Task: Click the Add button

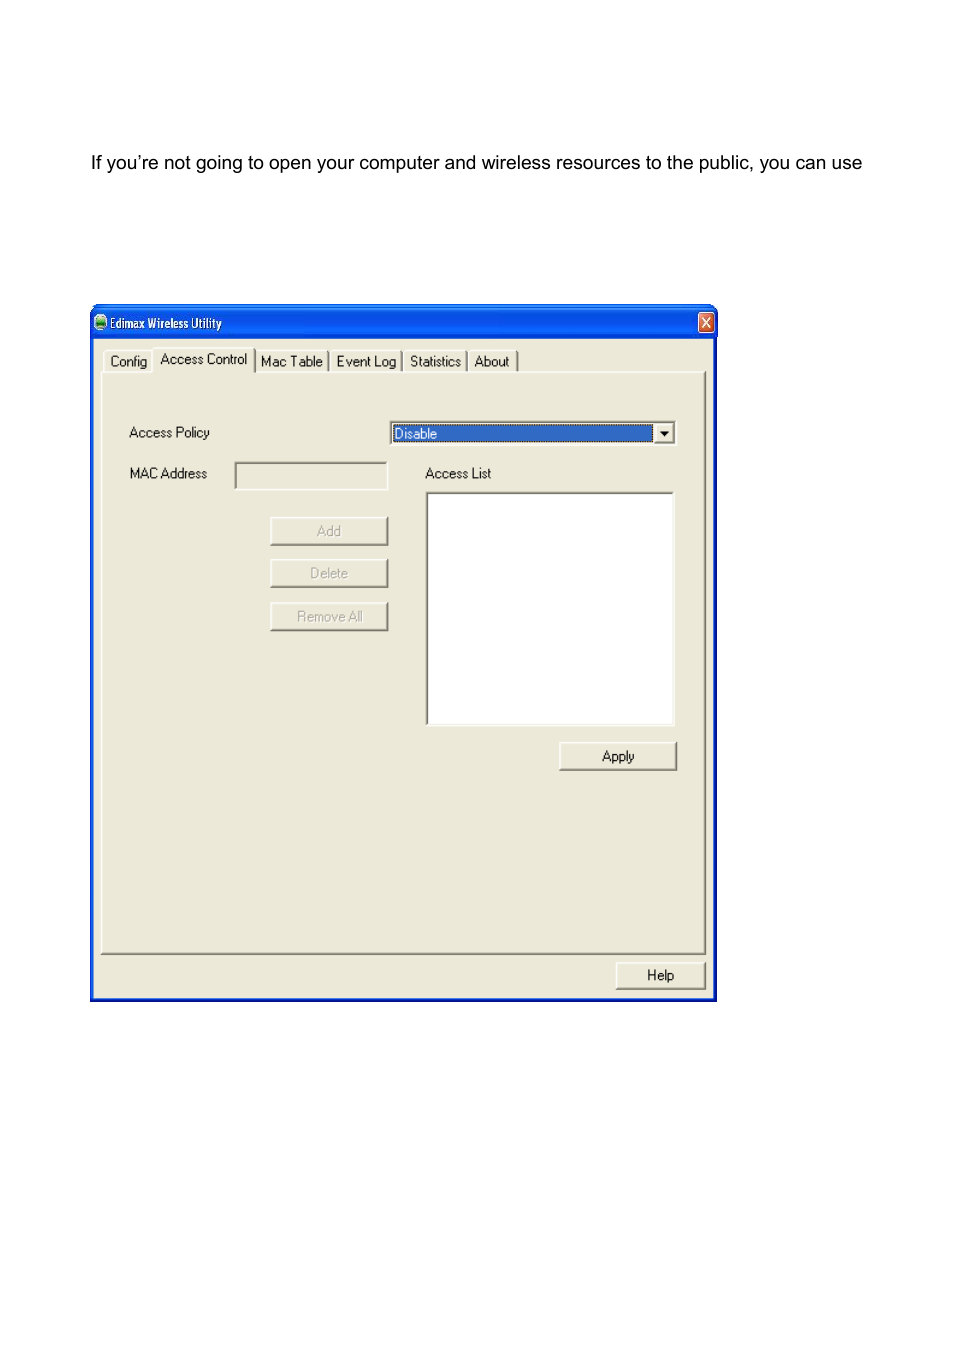Action: point(329,531)
